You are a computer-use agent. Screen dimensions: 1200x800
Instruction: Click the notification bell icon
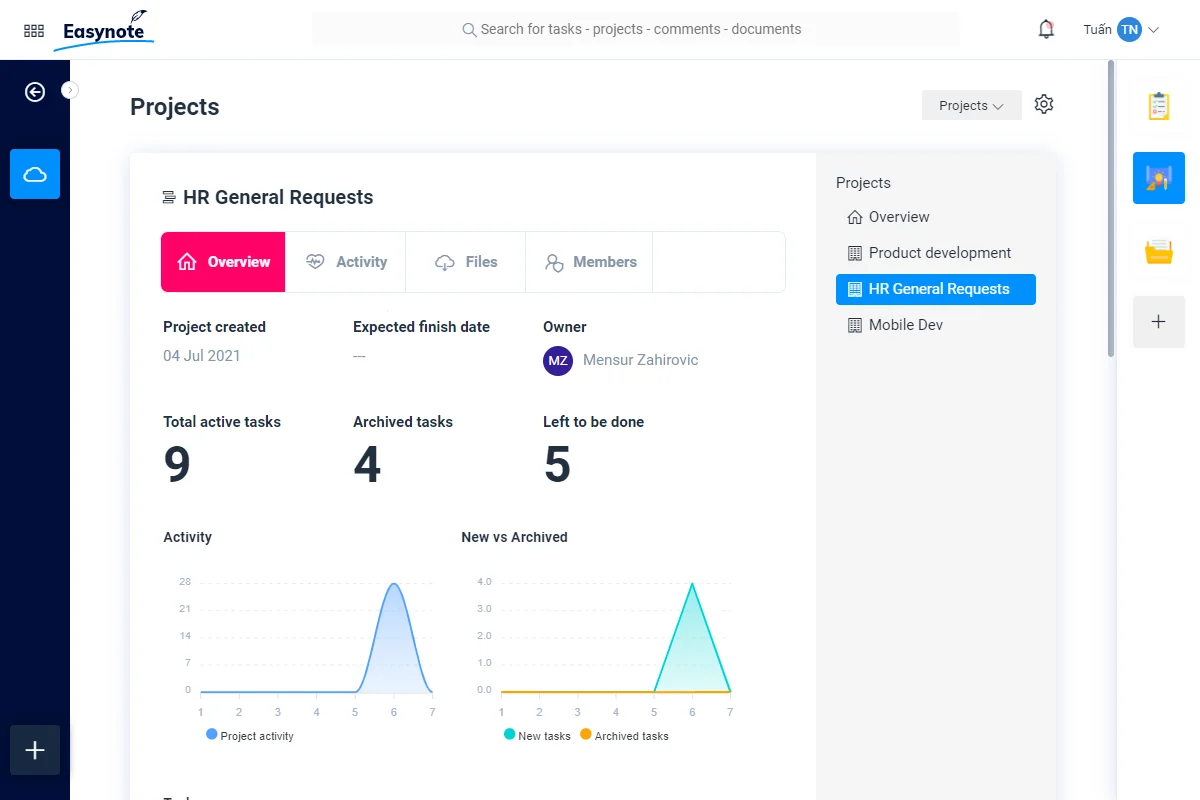1046,30
